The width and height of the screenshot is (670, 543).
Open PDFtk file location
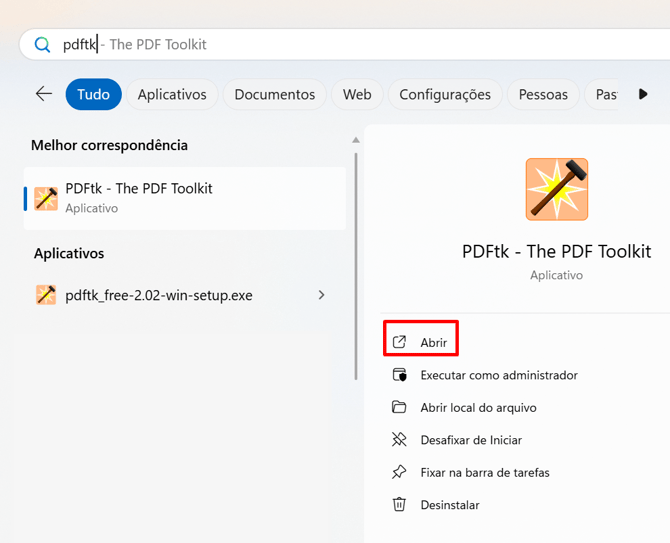tap(478, 407)
